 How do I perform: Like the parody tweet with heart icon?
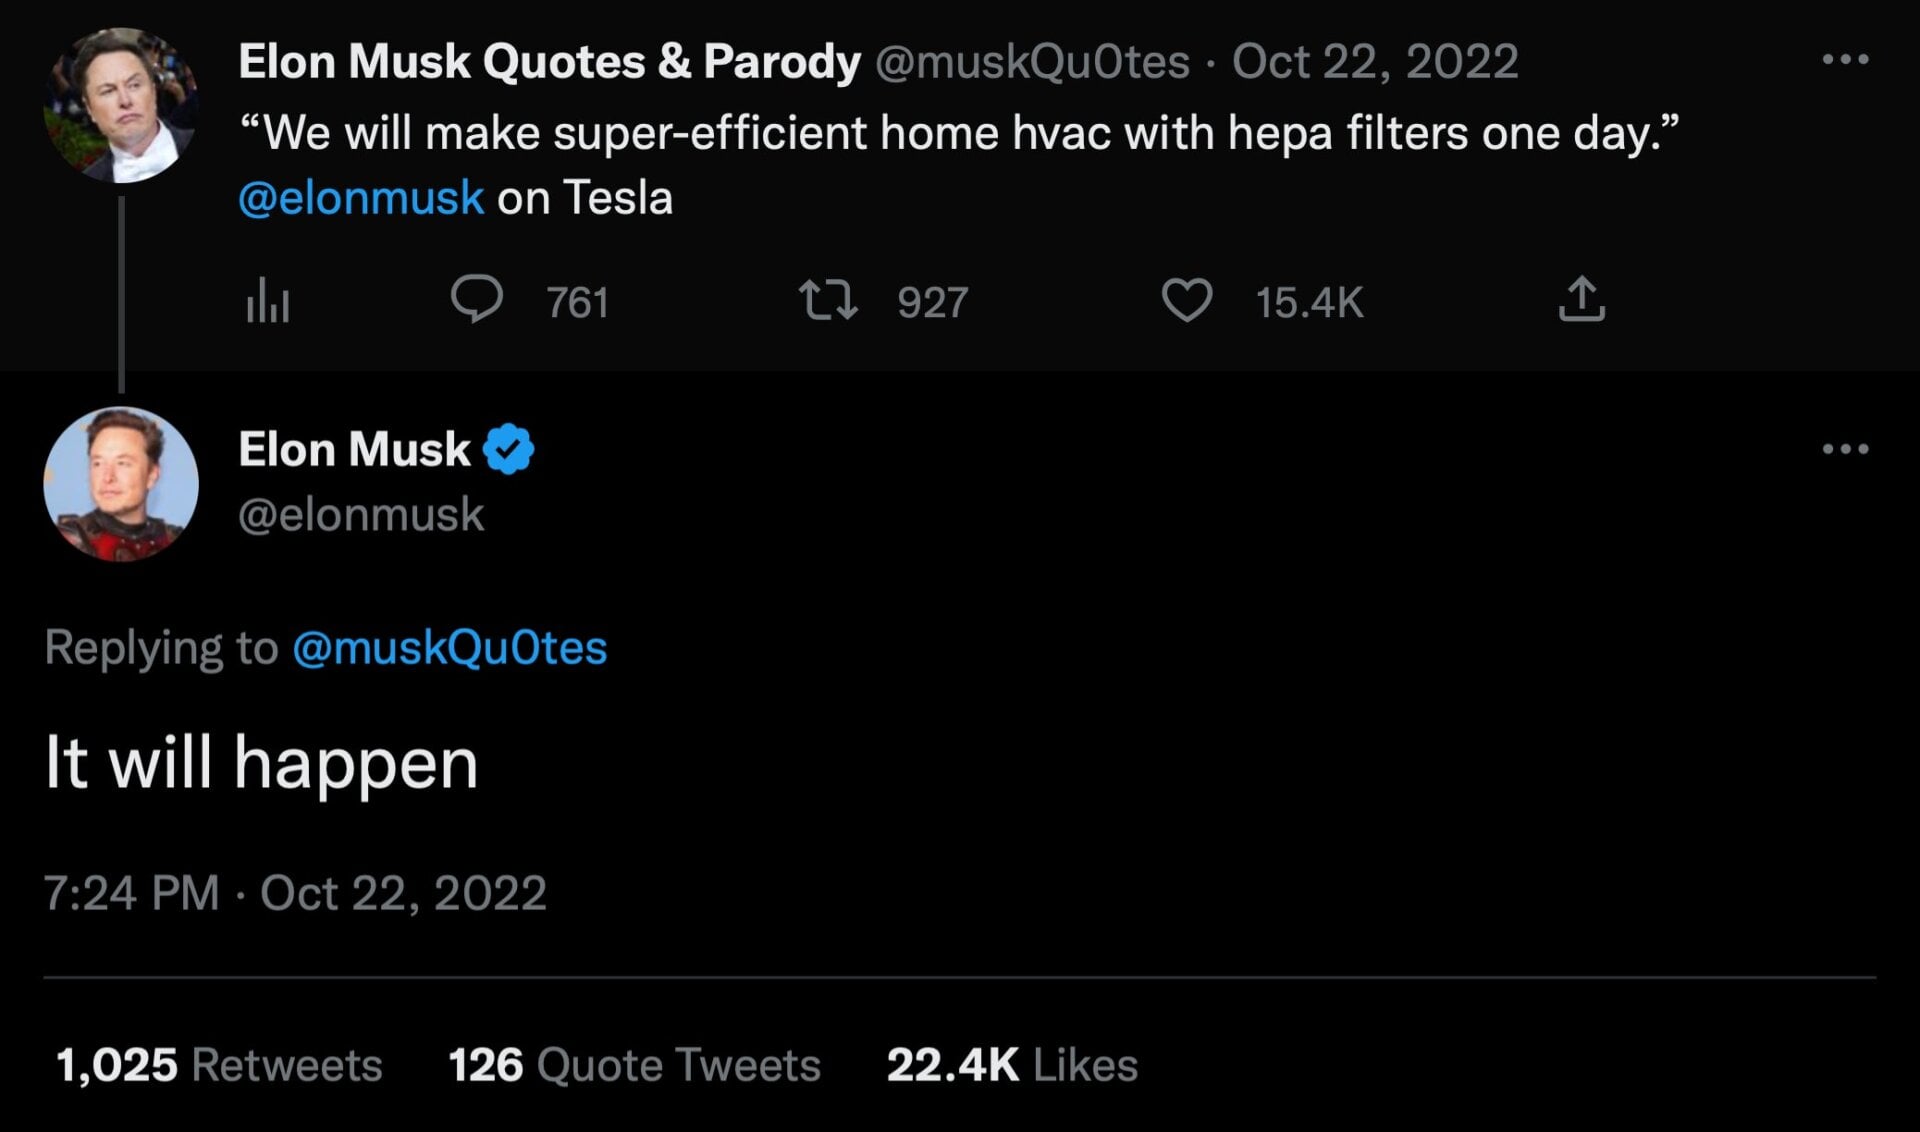tap(1186, 301)
